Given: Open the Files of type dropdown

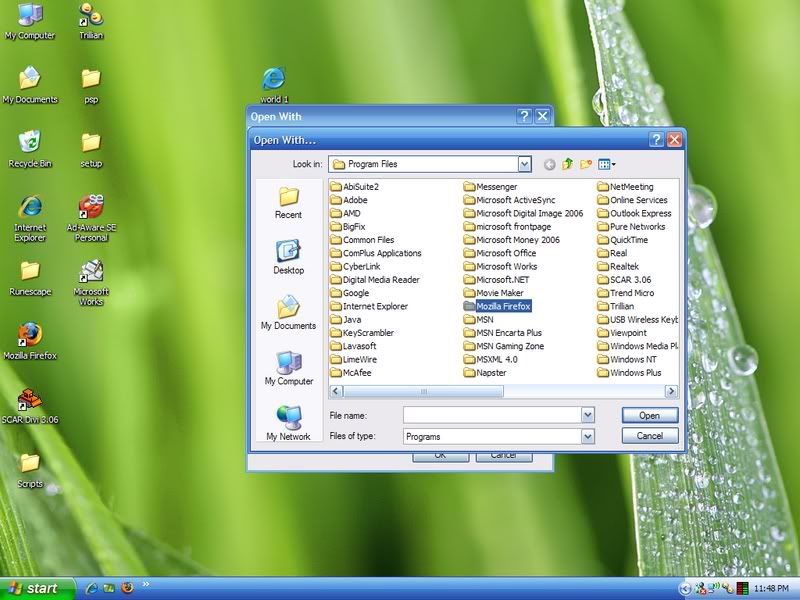Looking at the screenshot, I should pos(587,436).
